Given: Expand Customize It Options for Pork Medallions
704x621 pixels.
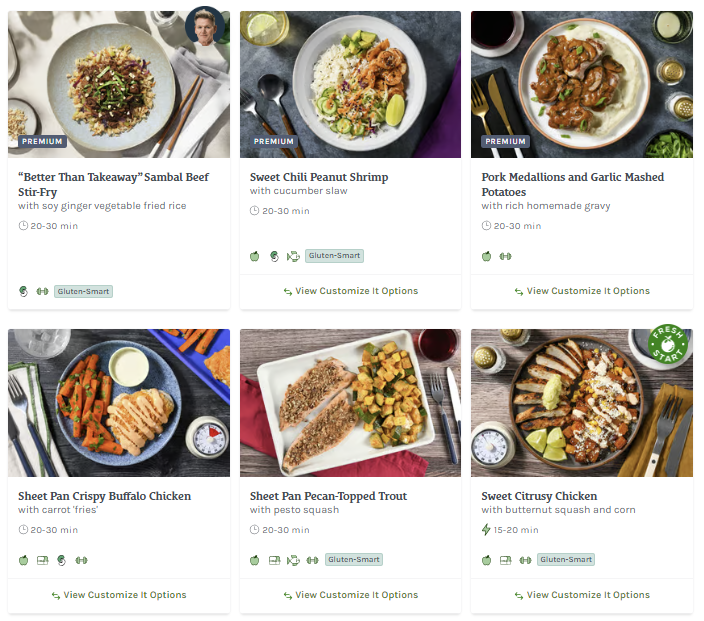Looking at the screenshot, I should [581, 291].
